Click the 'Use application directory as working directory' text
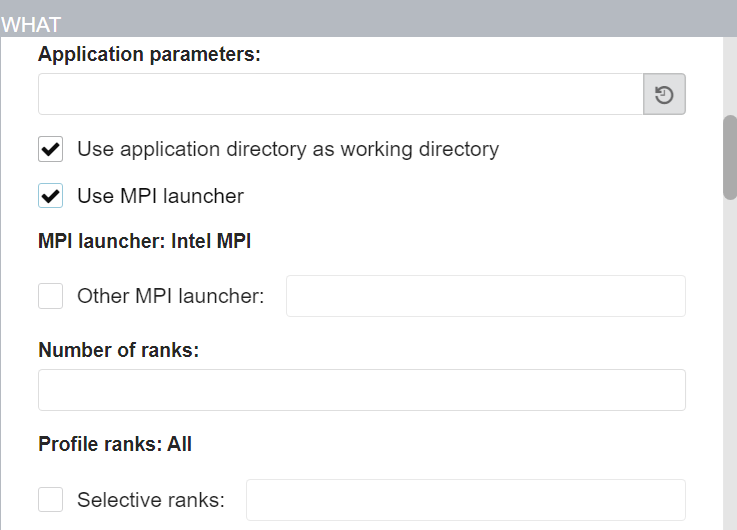 [288, 149]
